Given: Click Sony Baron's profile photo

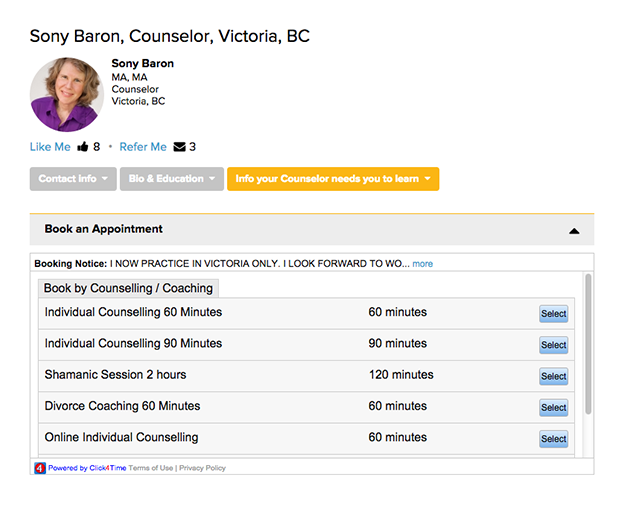Looking at the screenshot, I should pyautogui.click(x=67, y=94).
